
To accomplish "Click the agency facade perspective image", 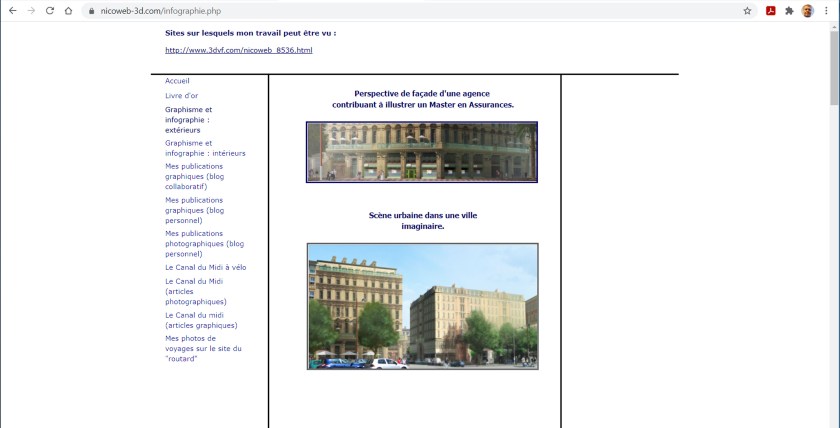I will click(x=421, y=152).
